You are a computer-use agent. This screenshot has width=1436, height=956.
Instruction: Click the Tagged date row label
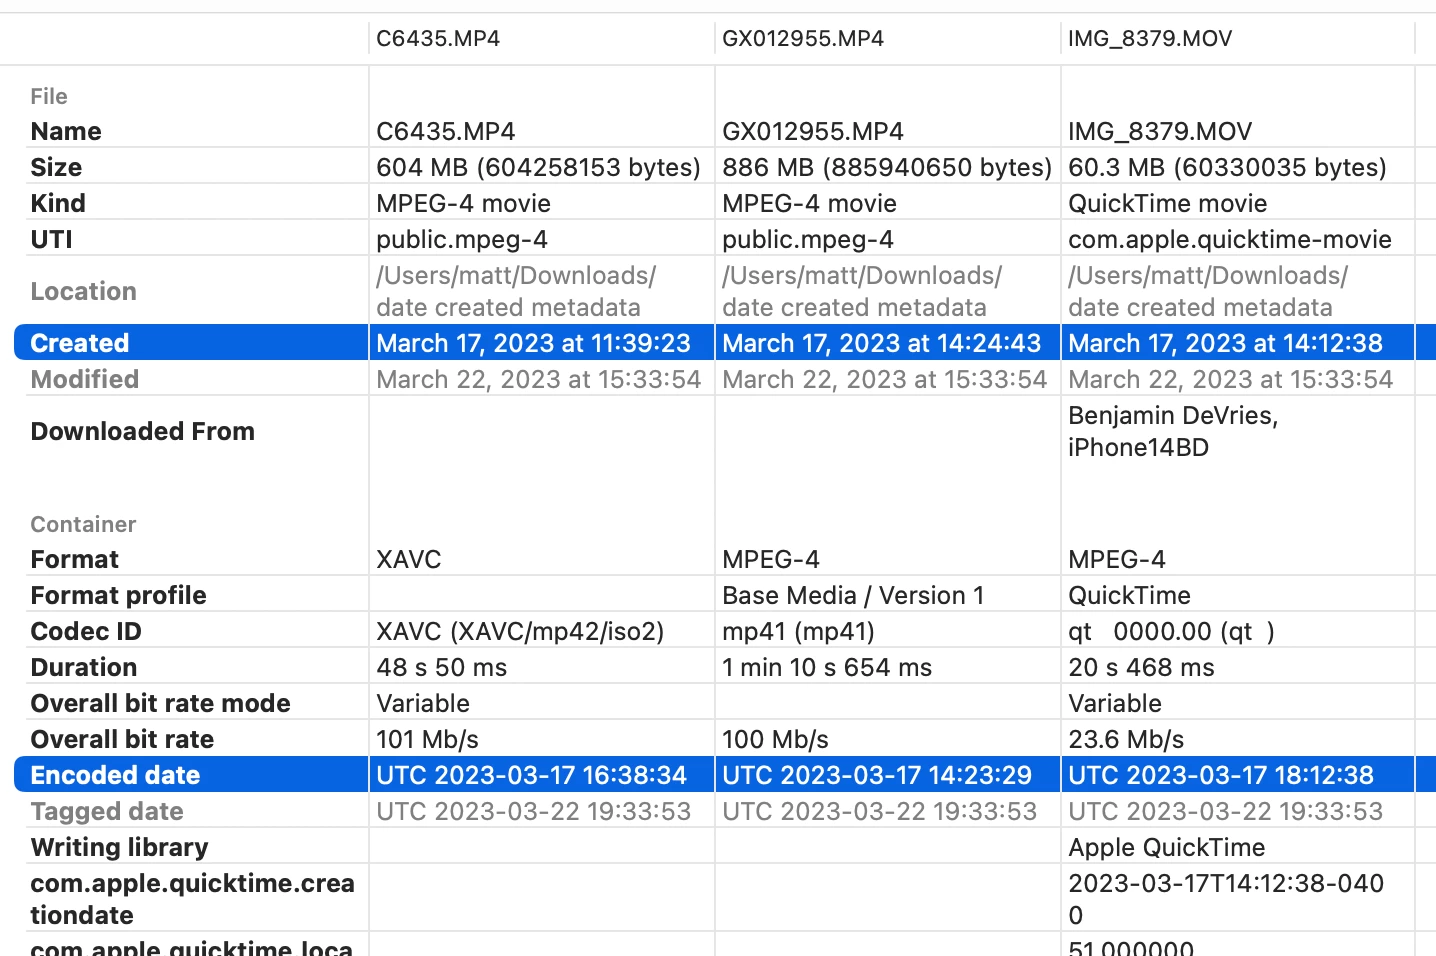click(x=107, y=811)
